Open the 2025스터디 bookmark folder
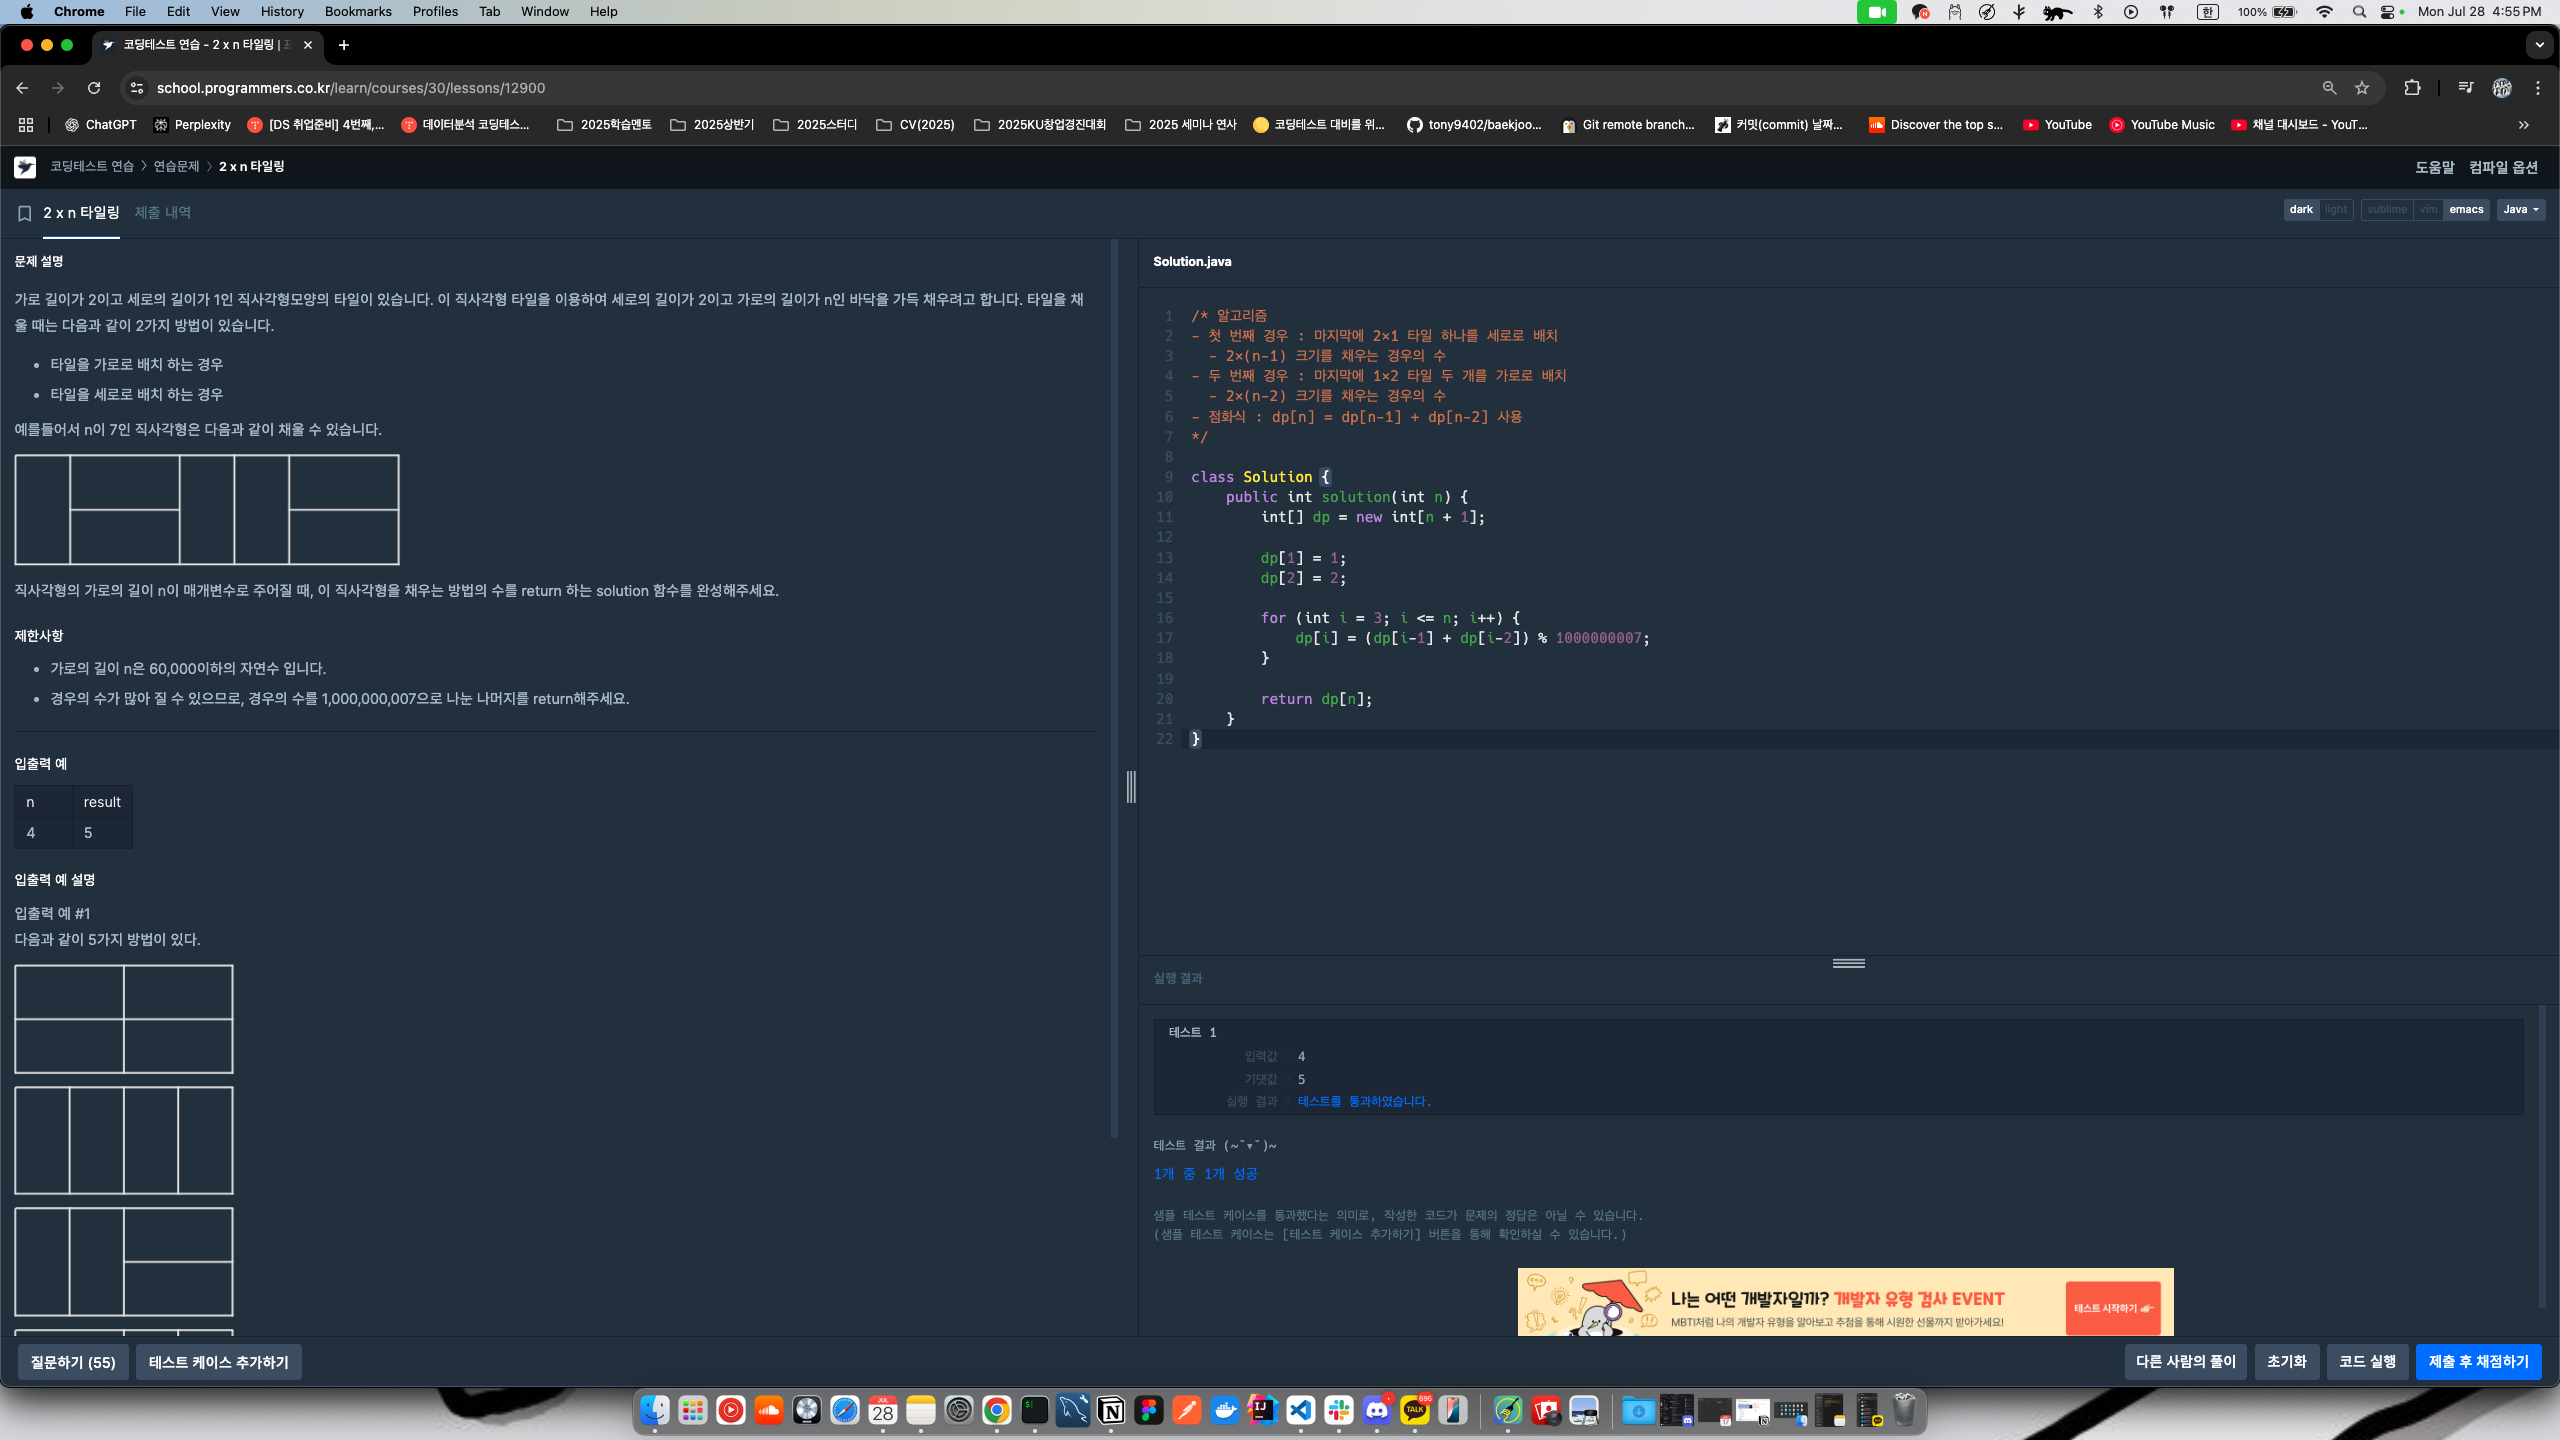This screenshot has height=1440, width=2560. coord(816,125)
